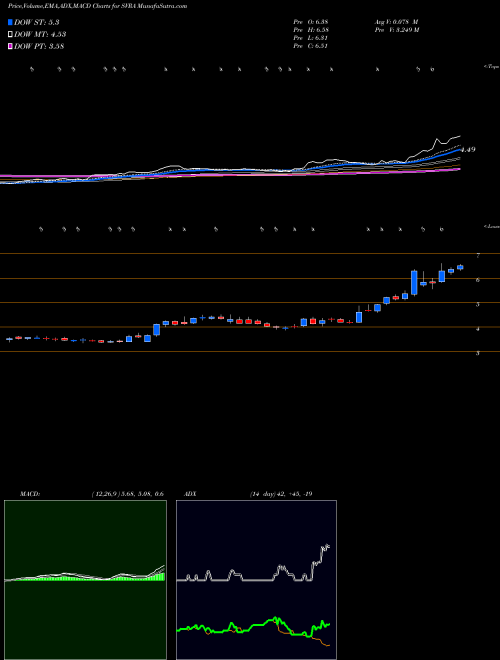Viewport: 500px width, 660px height.
Task: Click the MACD panel title
Action: tap(29, 494)
